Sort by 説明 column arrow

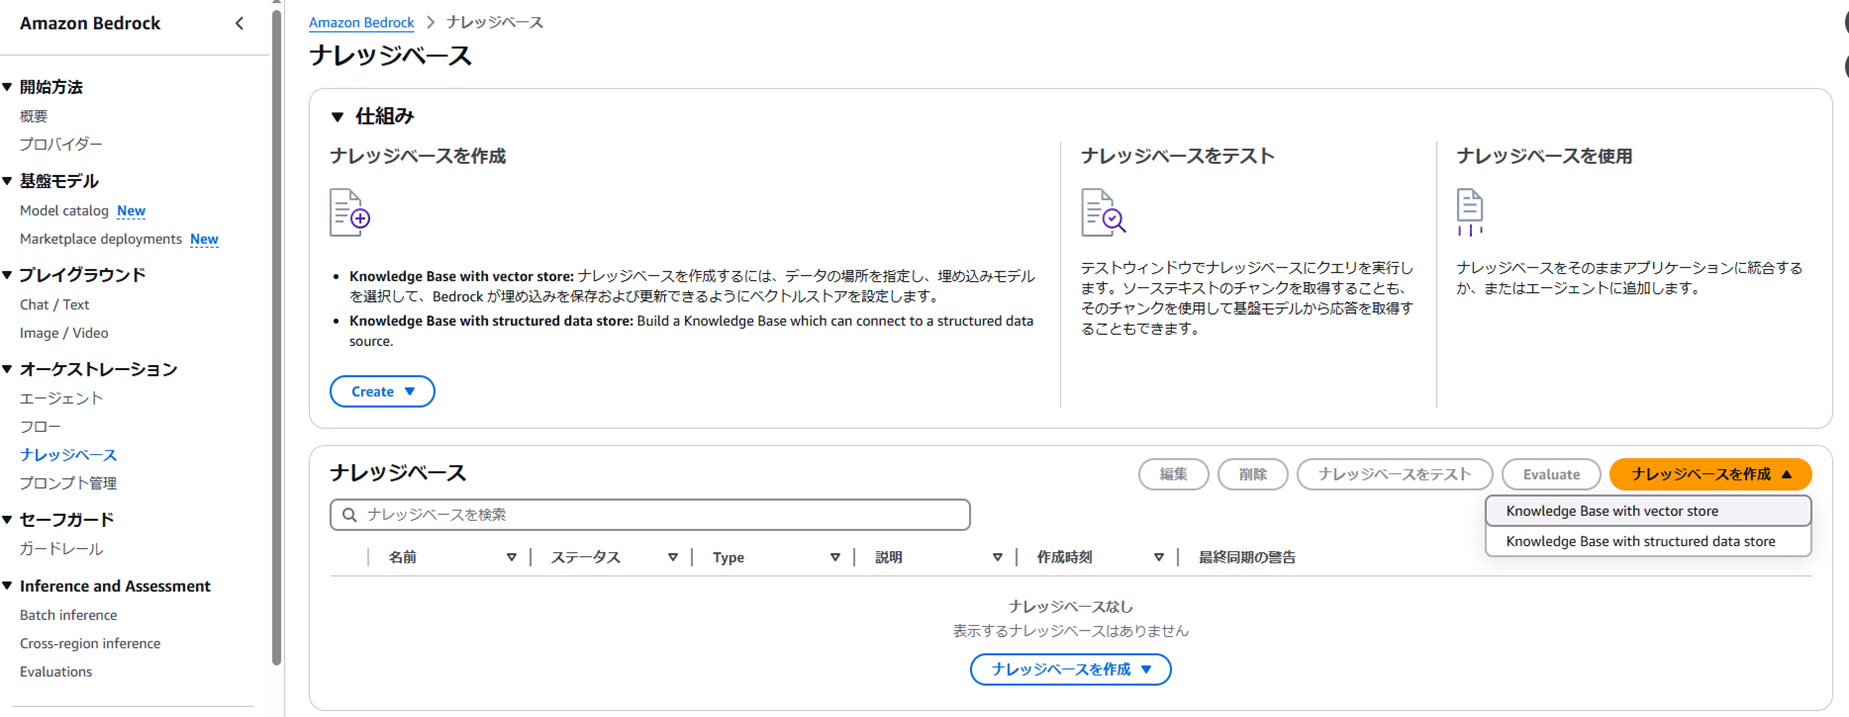(997, 557)
